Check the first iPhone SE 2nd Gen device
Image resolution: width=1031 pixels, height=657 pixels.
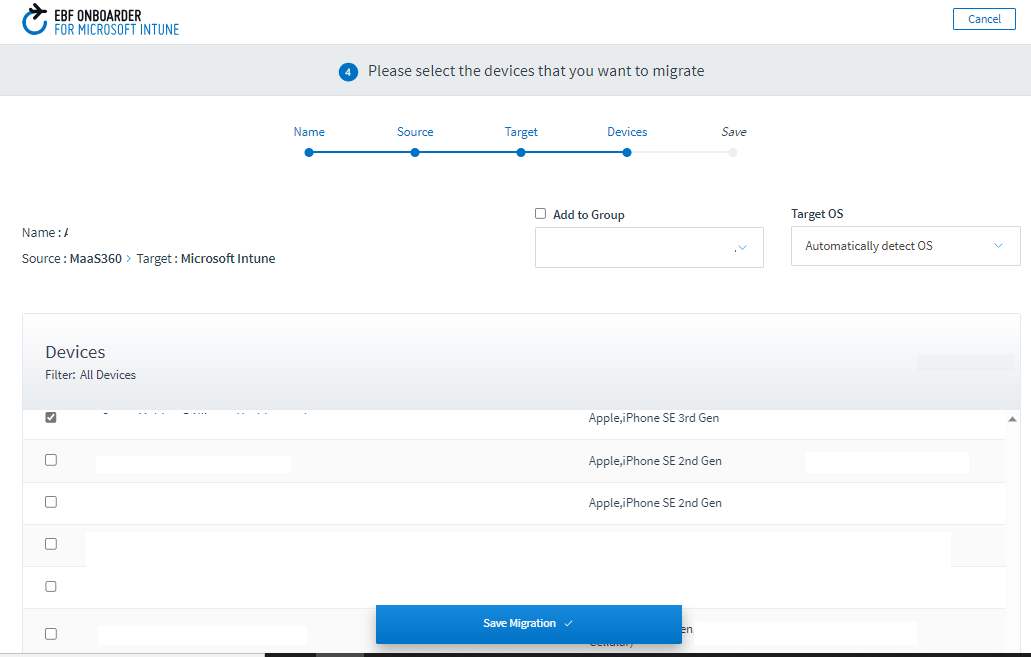click(51, 460)
